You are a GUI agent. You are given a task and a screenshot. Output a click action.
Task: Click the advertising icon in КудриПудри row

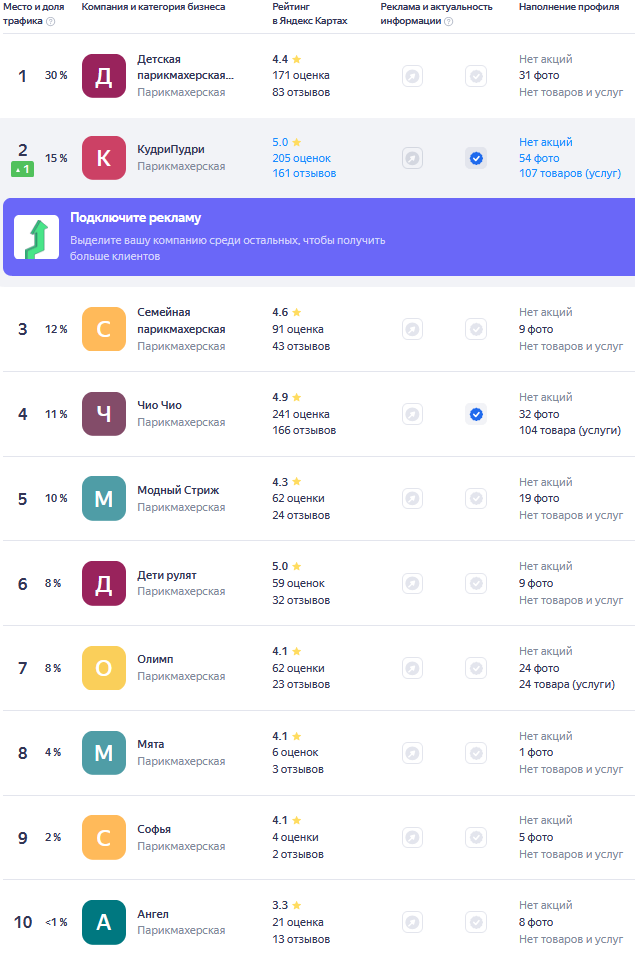413,159
